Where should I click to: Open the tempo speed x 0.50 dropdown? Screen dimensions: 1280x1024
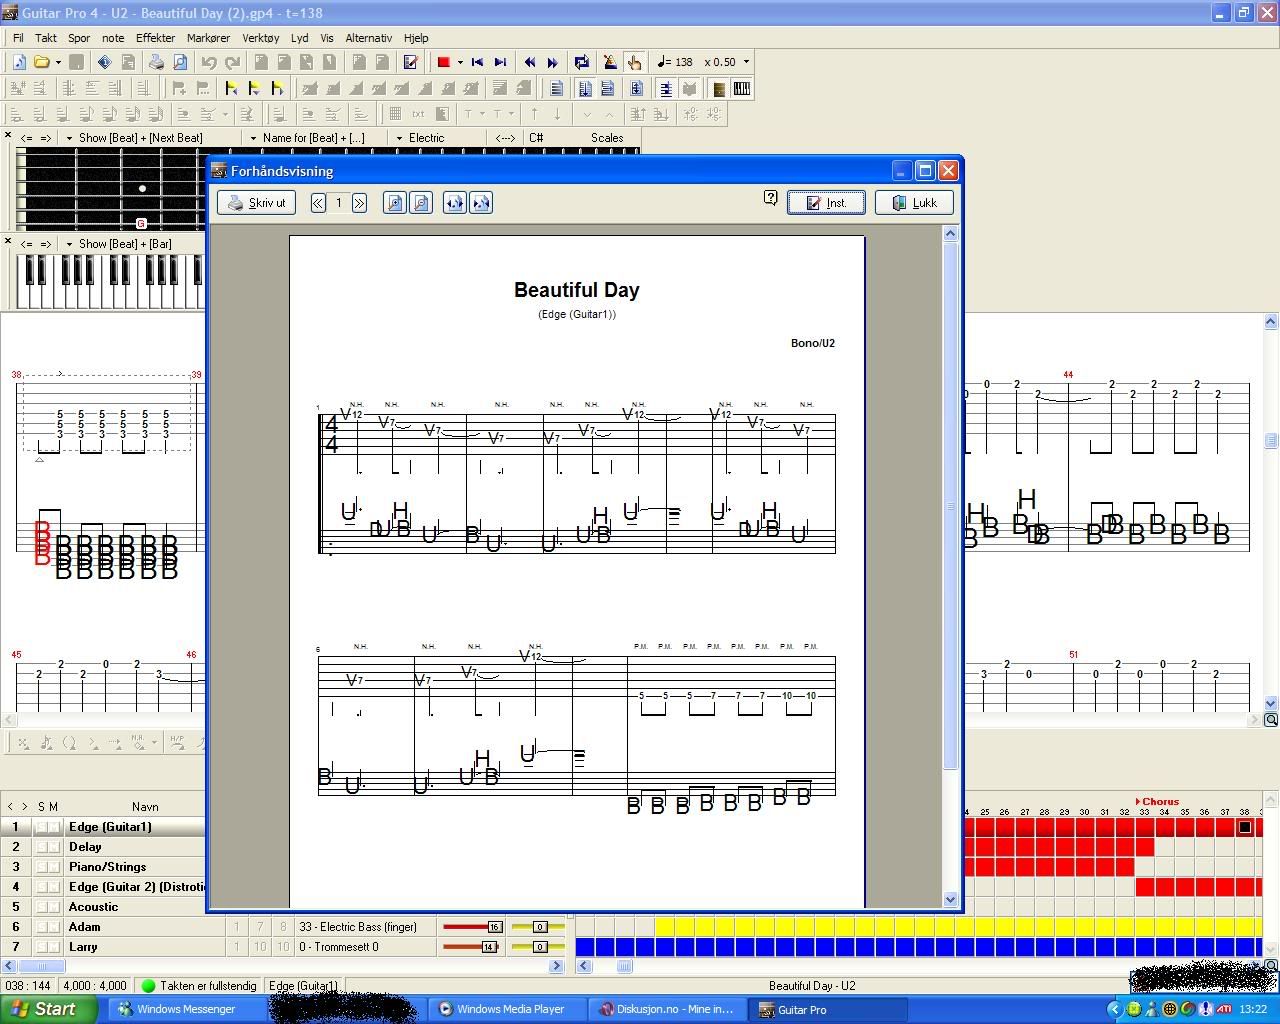click(x=746, y=62)
